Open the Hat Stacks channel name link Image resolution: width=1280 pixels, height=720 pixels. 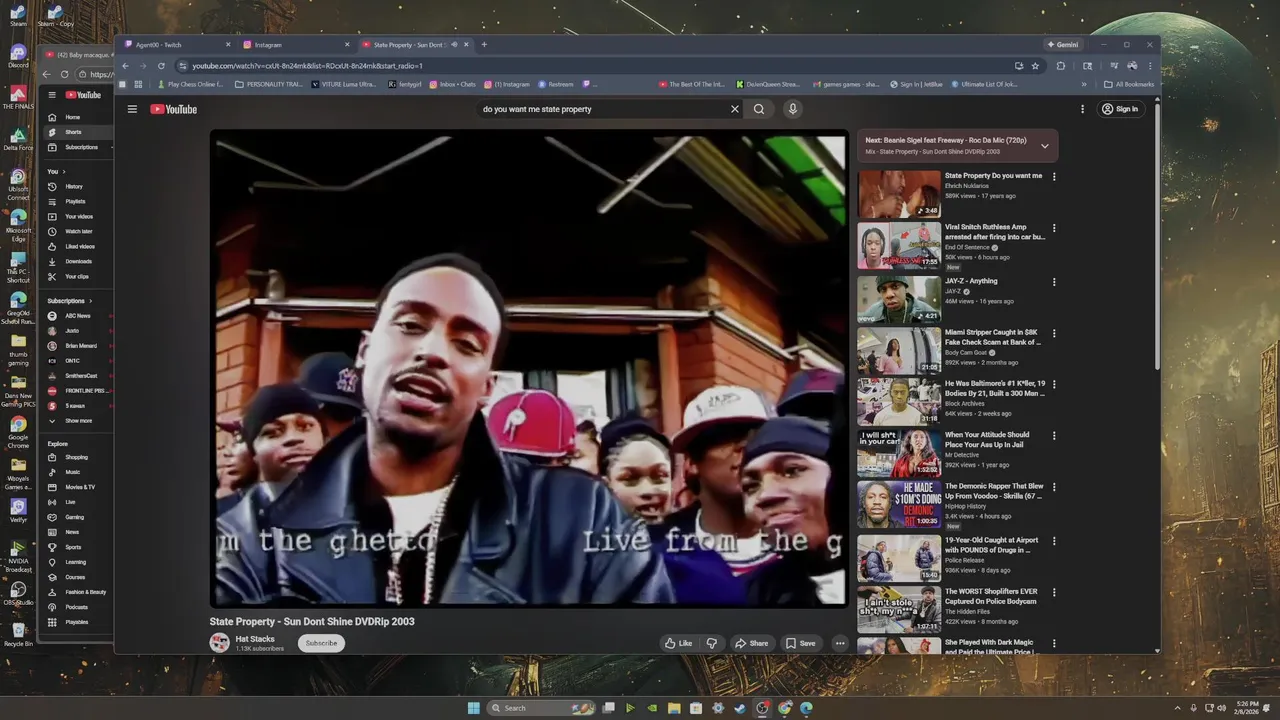coord(254,639)
